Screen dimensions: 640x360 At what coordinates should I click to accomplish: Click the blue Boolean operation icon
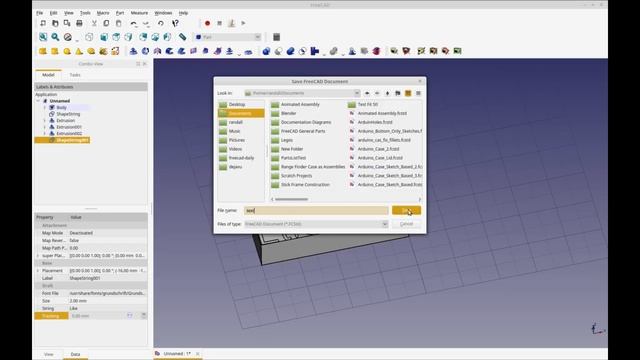(266, 51)
